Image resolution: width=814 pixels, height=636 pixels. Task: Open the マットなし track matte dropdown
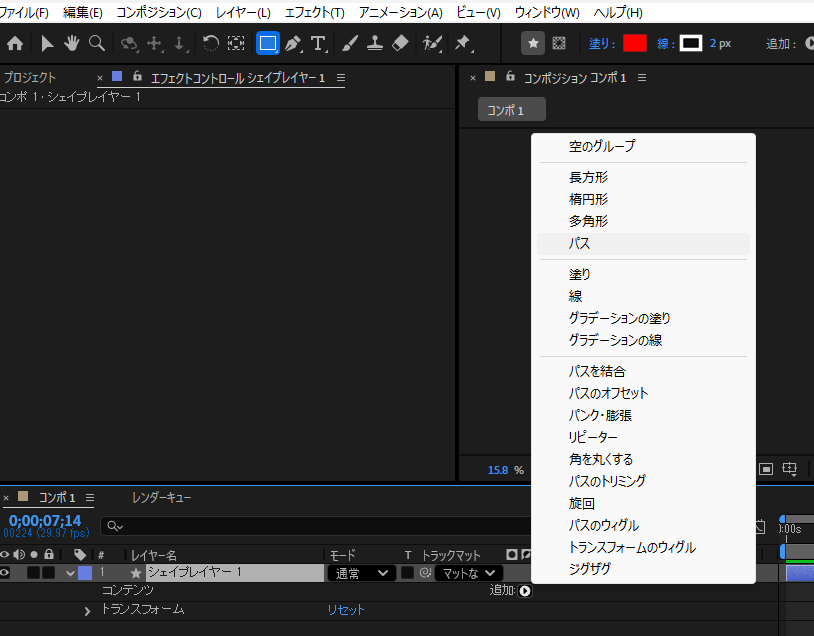(465, 573)
